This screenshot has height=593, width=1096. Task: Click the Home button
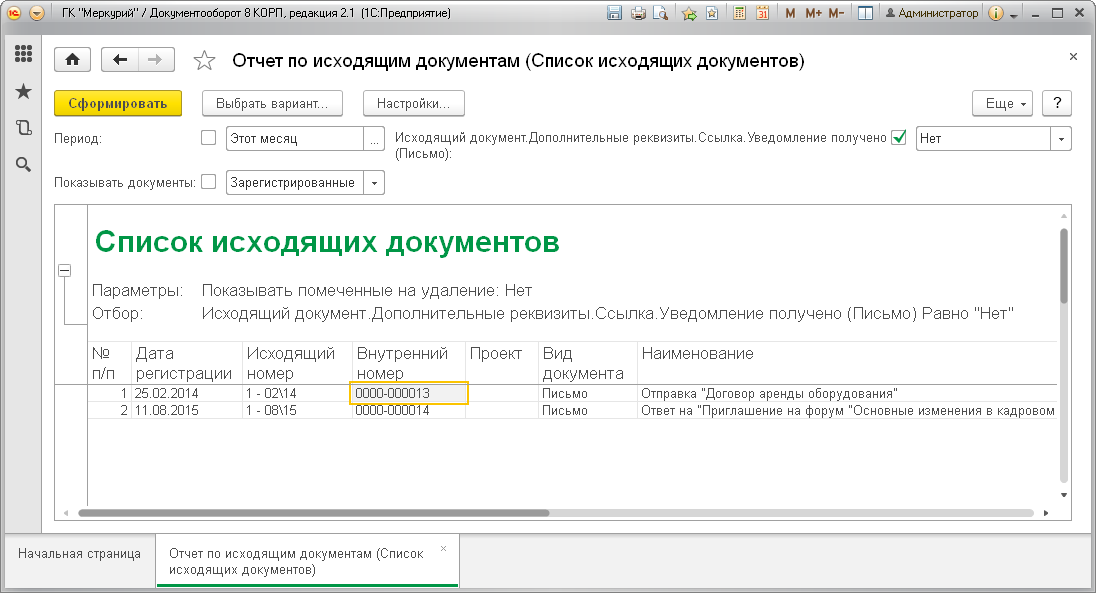72,60
